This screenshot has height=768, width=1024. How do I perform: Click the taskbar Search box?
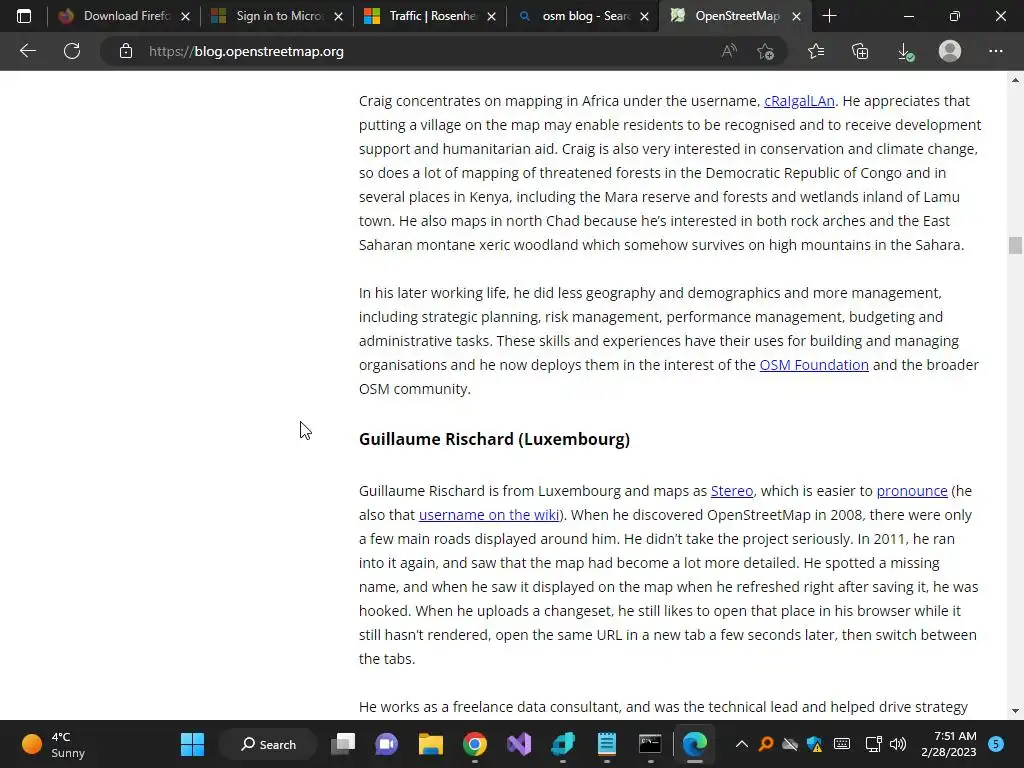pos(268,744)
